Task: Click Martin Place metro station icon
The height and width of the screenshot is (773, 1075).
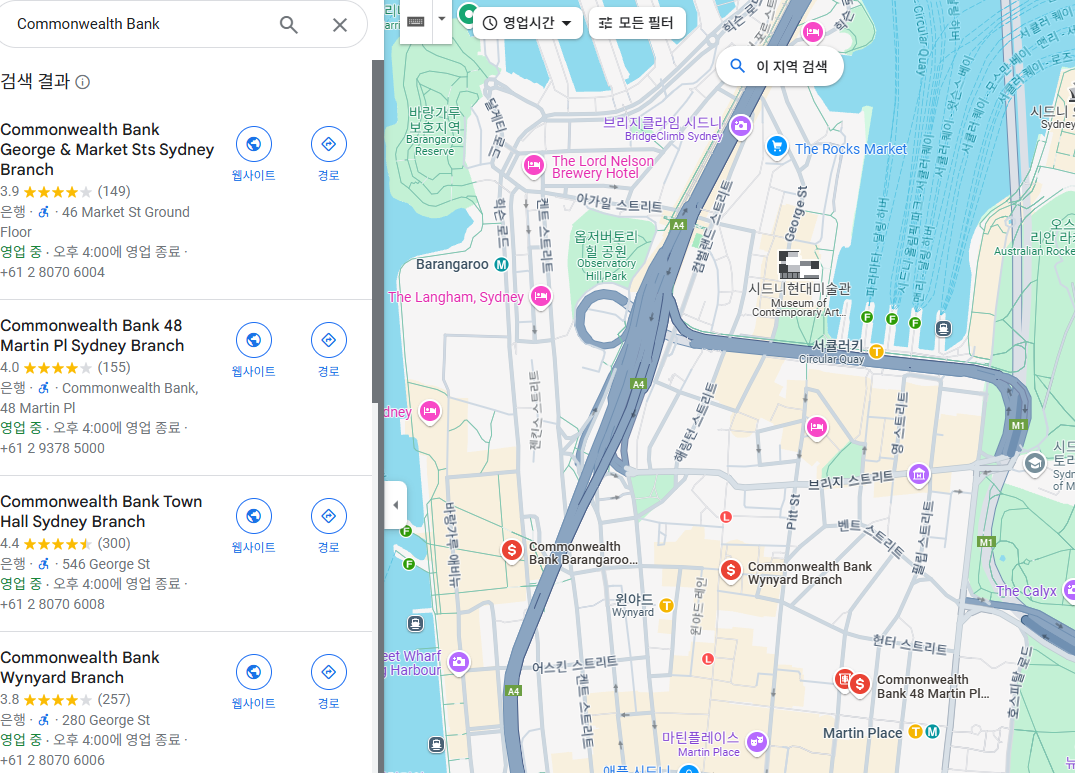Action: (x=932, y=732)
